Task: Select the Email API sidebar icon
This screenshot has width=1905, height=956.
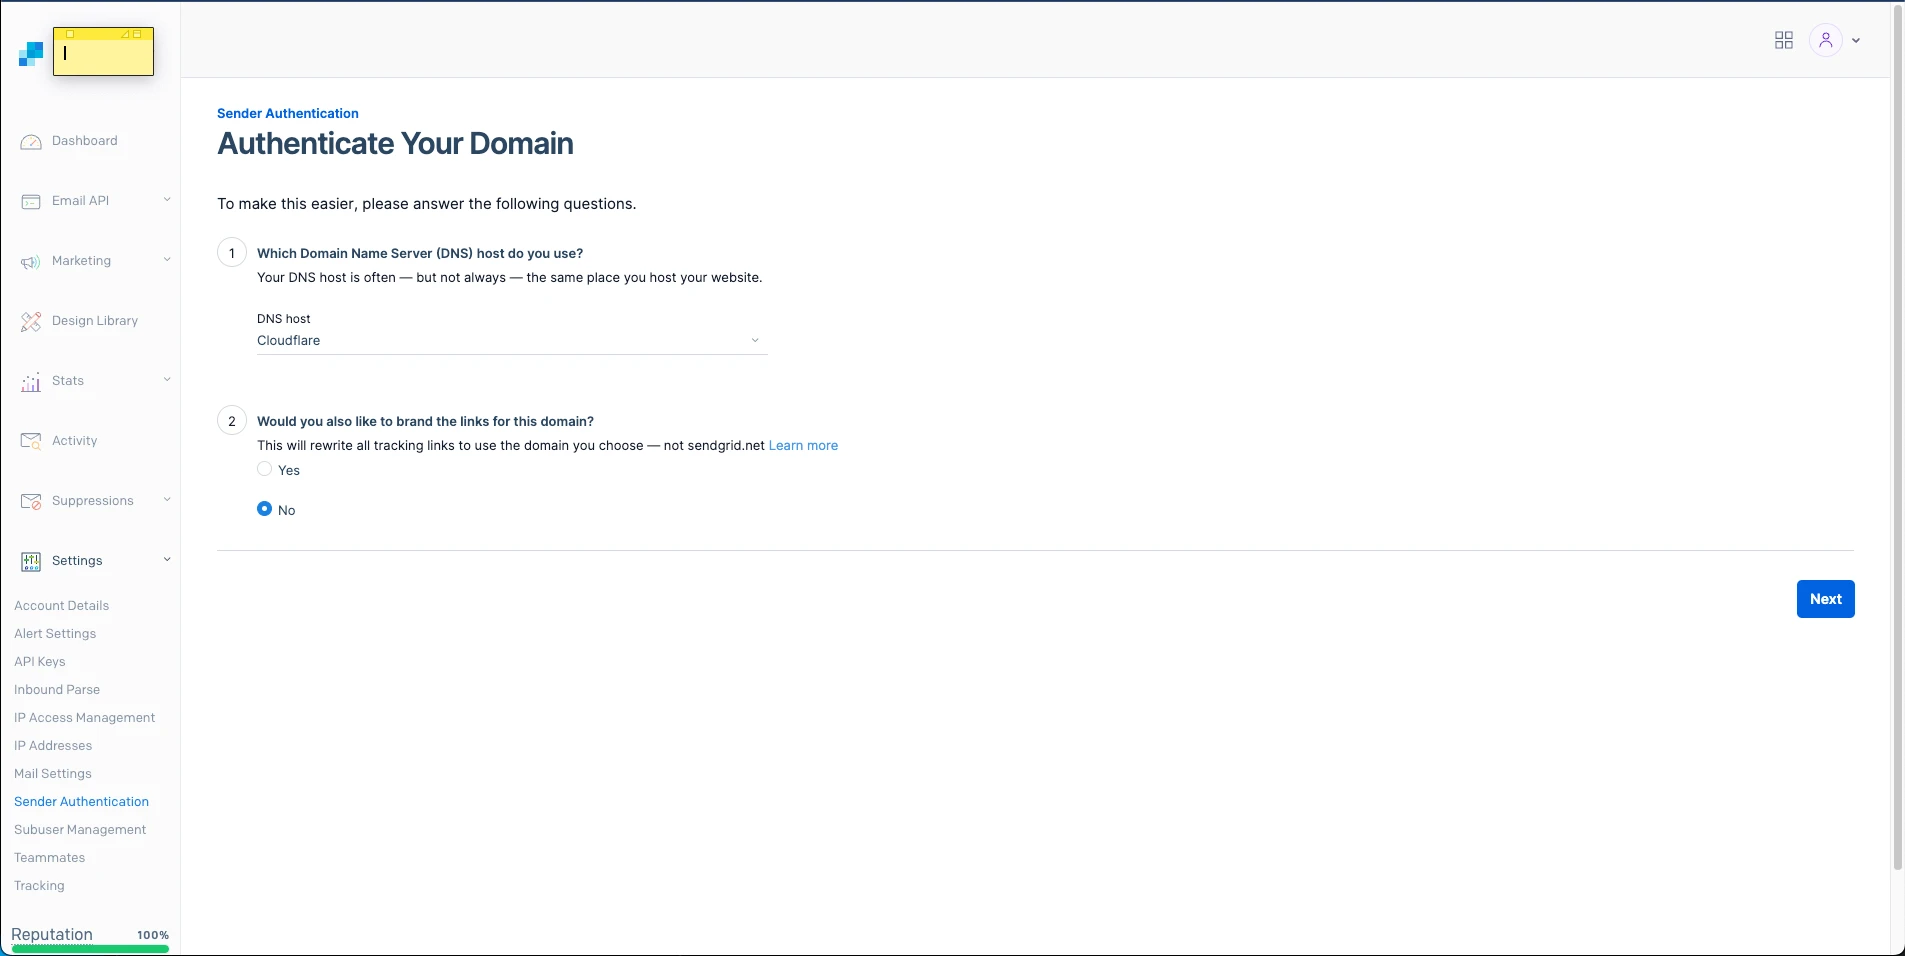Action: click(31, 201)
